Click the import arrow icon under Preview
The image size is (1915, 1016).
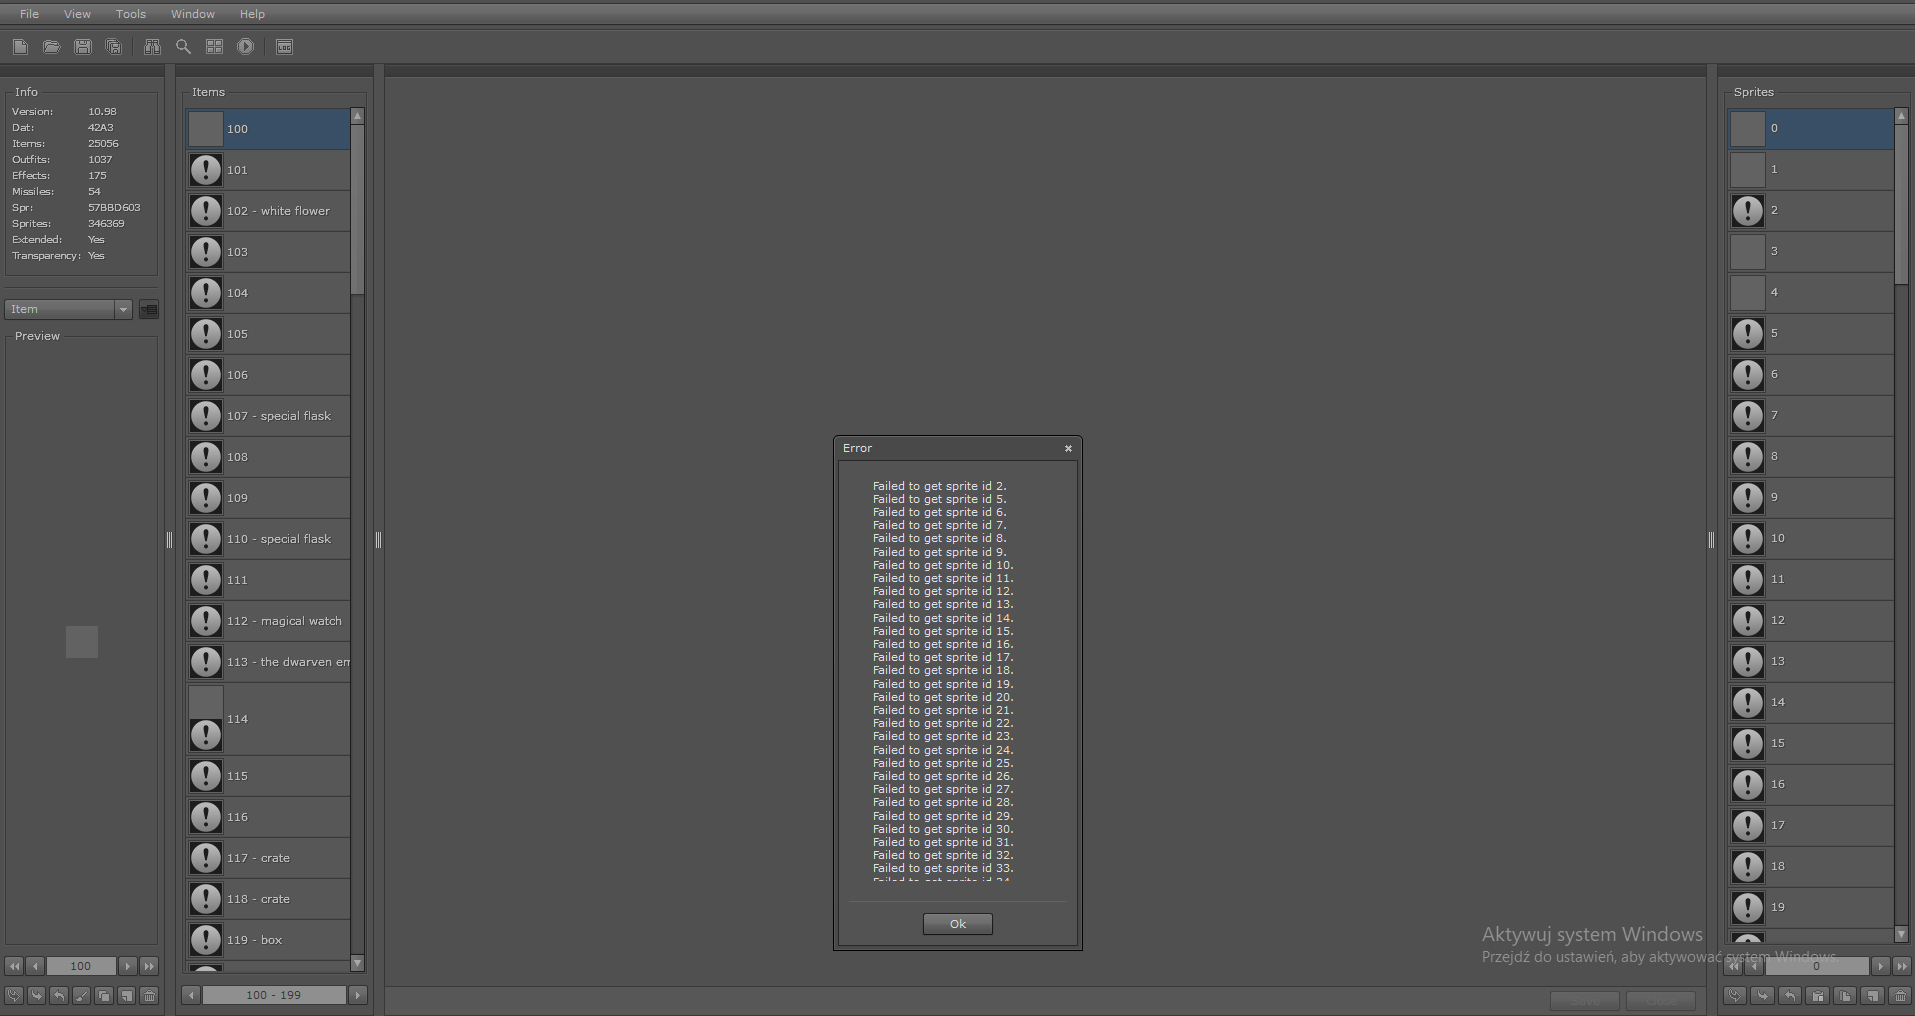pos(36,996)
